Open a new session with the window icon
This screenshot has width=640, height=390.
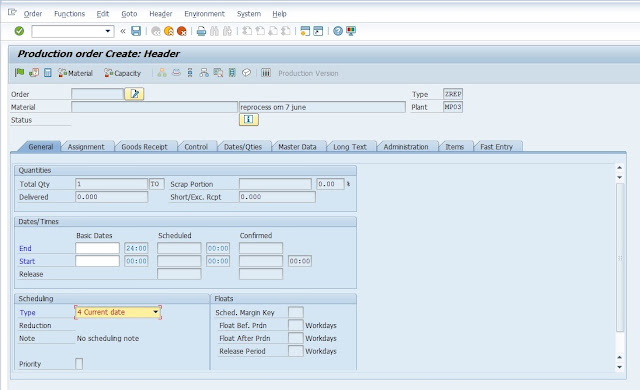pyautogui.click(x=305, y=31)
